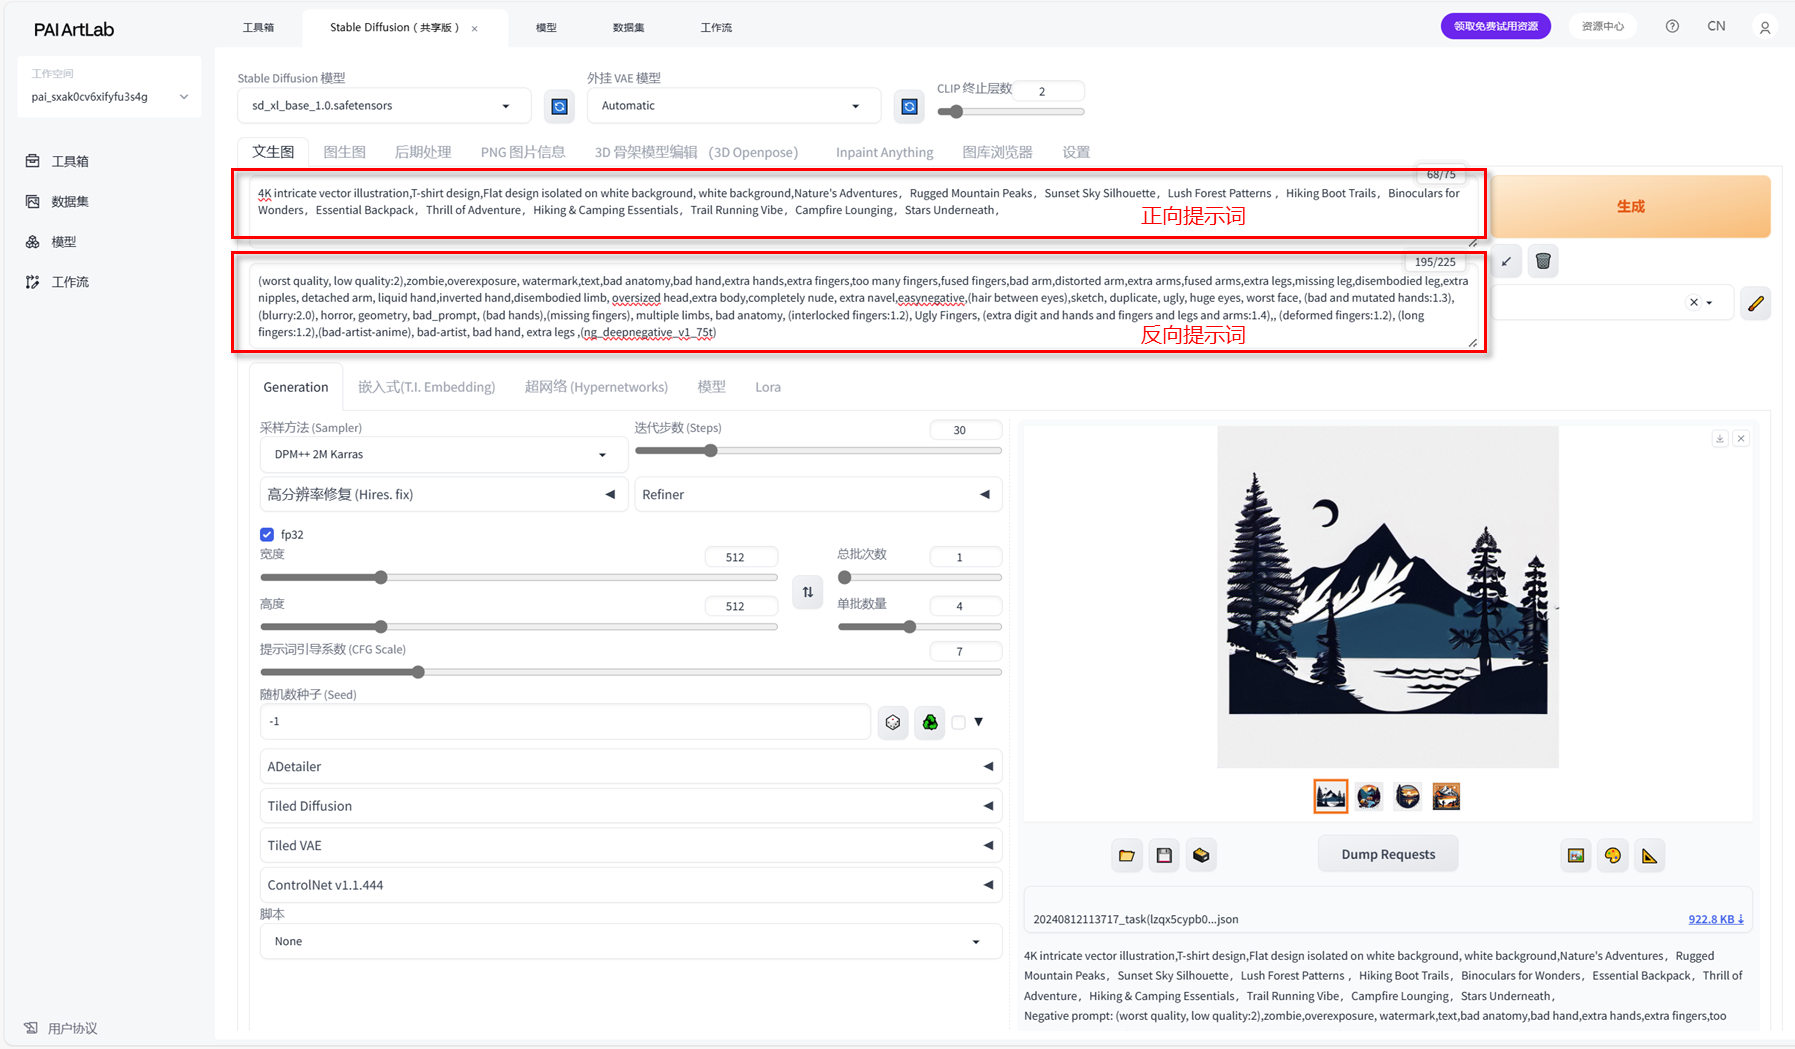Image resolution: width=1795 pixels, height=1049 pixels.
Task: Send the image to img2img with the picture icon
Action: coord(1576,855)
